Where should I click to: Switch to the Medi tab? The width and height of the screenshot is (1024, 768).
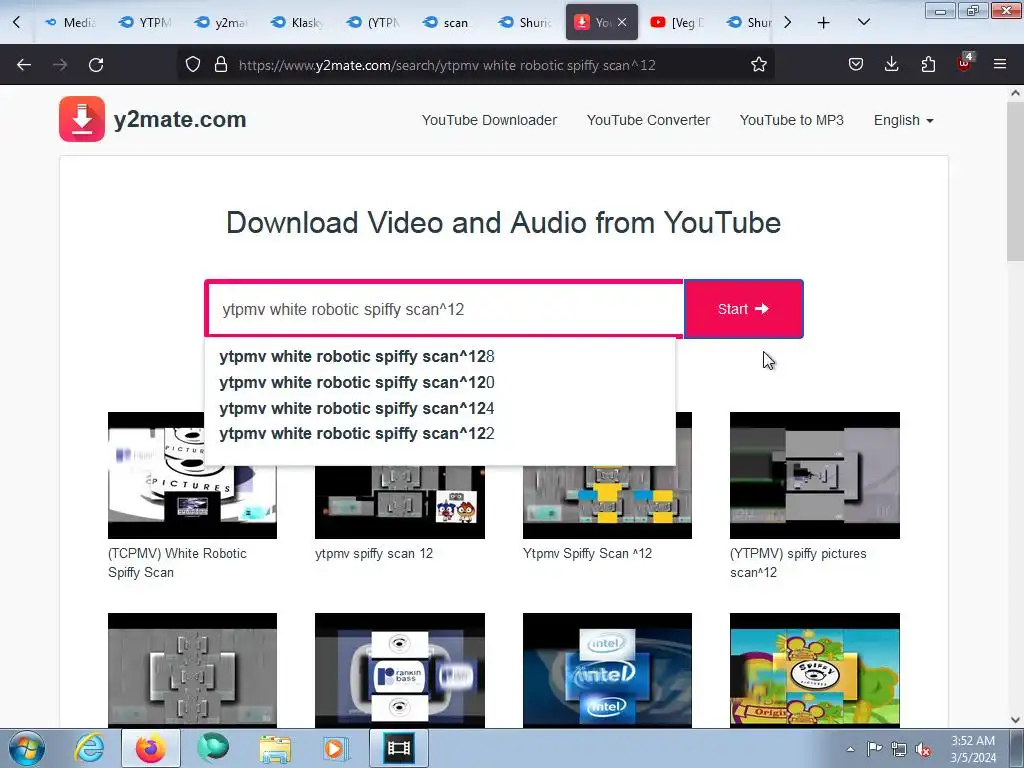point(71,22)
